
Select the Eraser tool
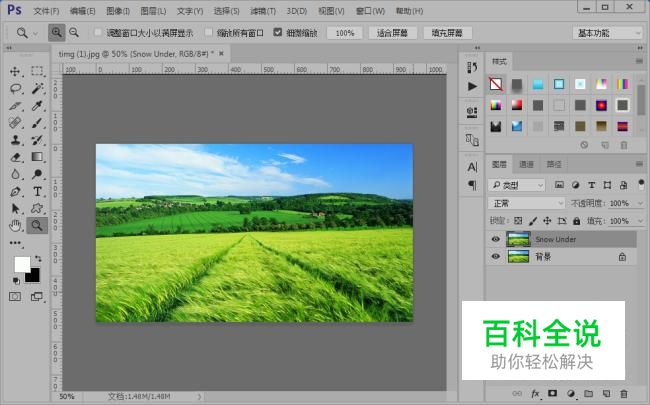(15, 157)
